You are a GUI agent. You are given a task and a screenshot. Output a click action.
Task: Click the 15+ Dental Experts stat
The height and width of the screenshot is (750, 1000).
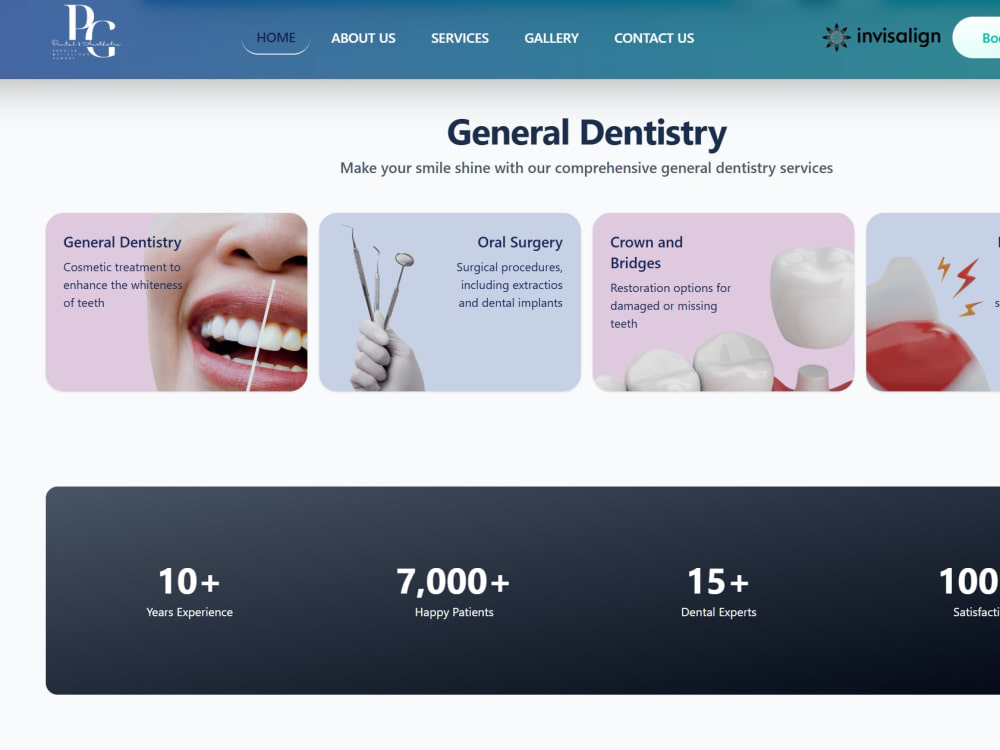click(x=718, y=591)
